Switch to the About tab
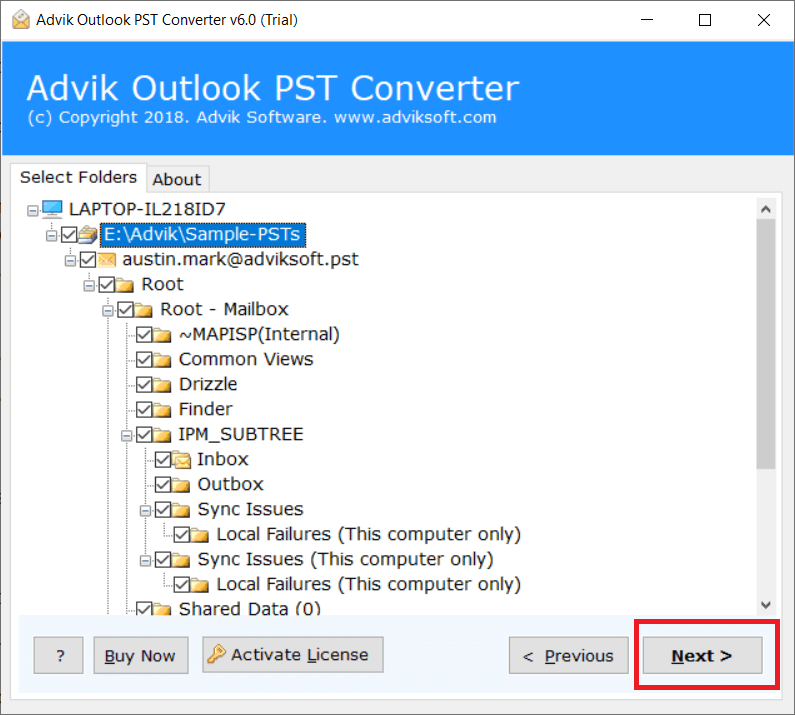The height and width of the screenshot is (715, 795). (x=177, y=180)
